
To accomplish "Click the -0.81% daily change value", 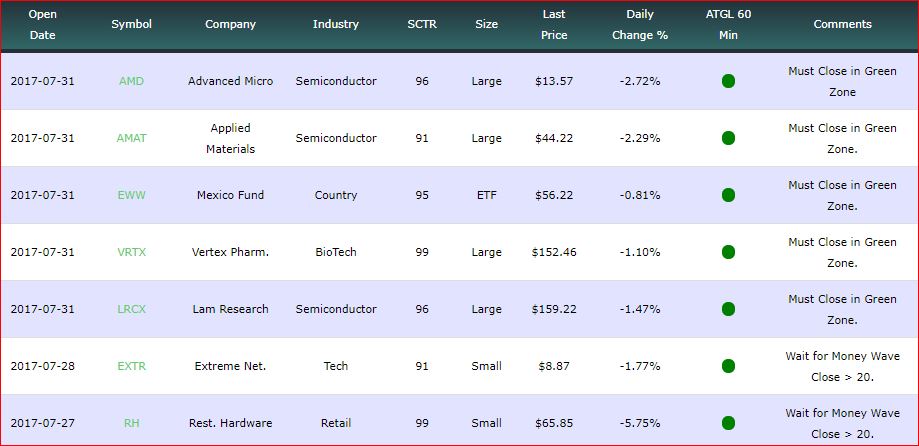I will coord(640,195).
